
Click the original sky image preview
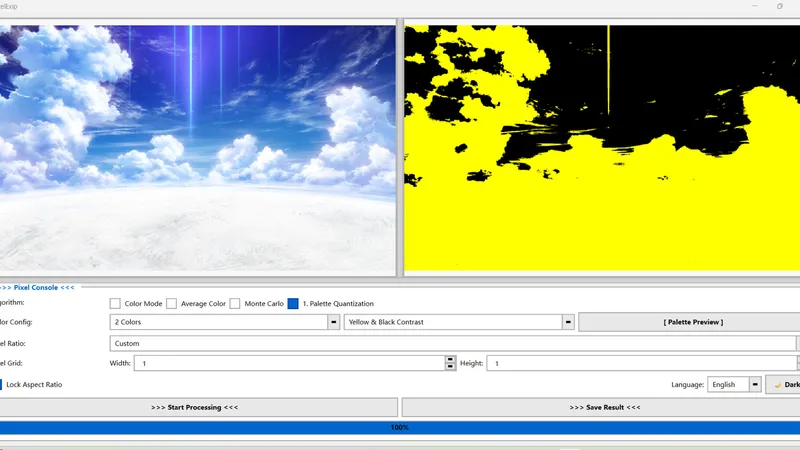click(198, 150)
